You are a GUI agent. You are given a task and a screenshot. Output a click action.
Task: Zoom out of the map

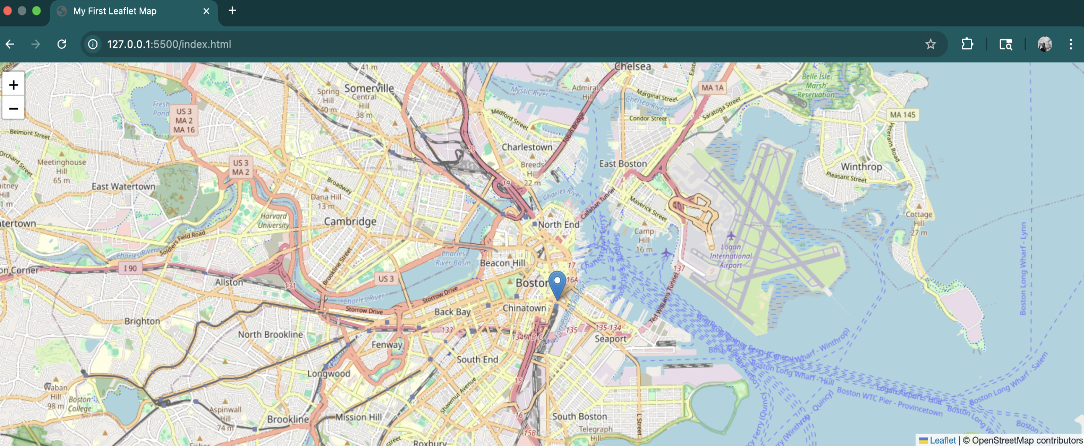tap(13, 108)
